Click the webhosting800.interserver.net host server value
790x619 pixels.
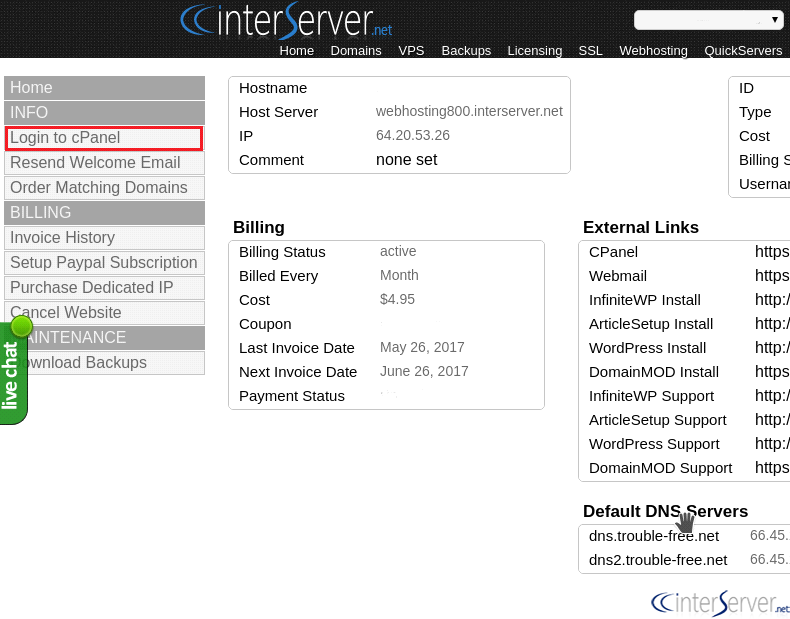[469, 111]
